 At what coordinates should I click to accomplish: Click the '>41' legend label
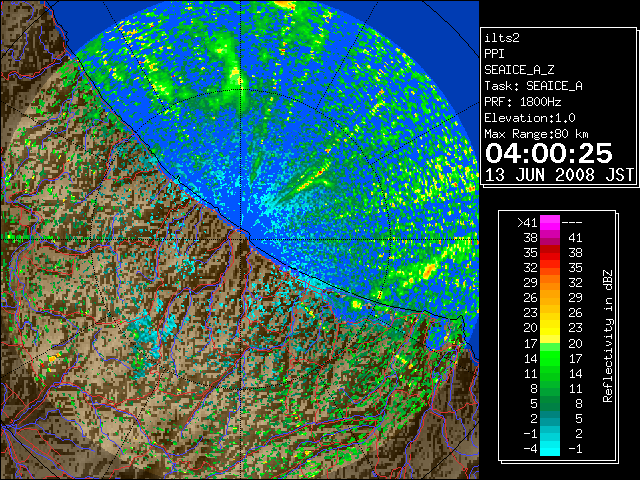click(x=527, y=222)
